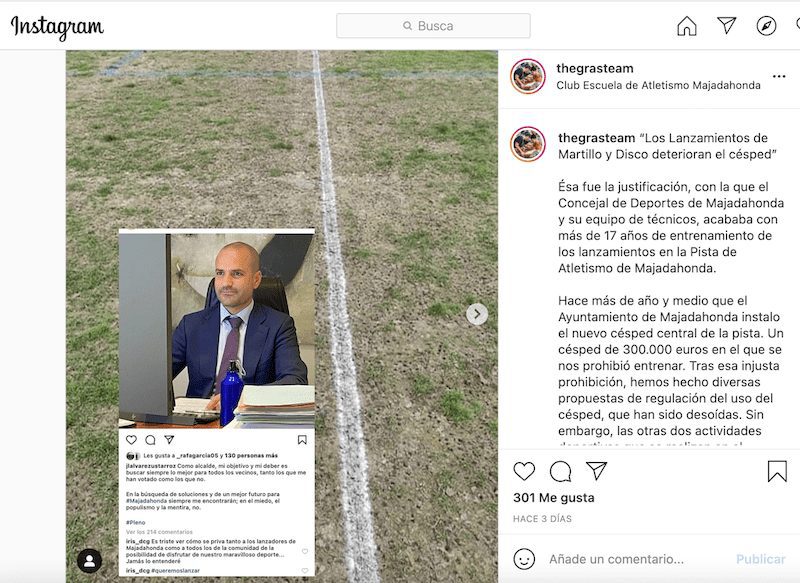
Task: Open the Instagram home feed icon
Action: click(x=687, y=26)
